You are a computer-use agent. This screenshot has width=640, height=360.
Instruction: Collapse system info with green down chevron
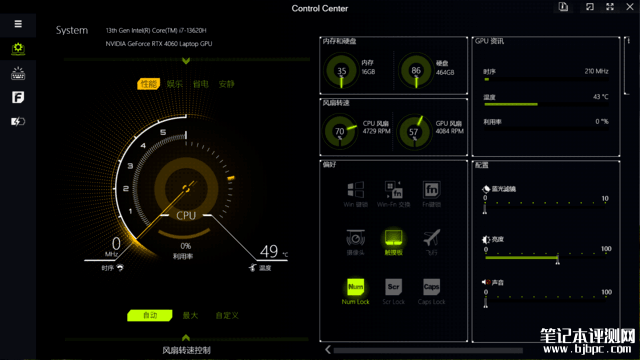pos(186,61)
